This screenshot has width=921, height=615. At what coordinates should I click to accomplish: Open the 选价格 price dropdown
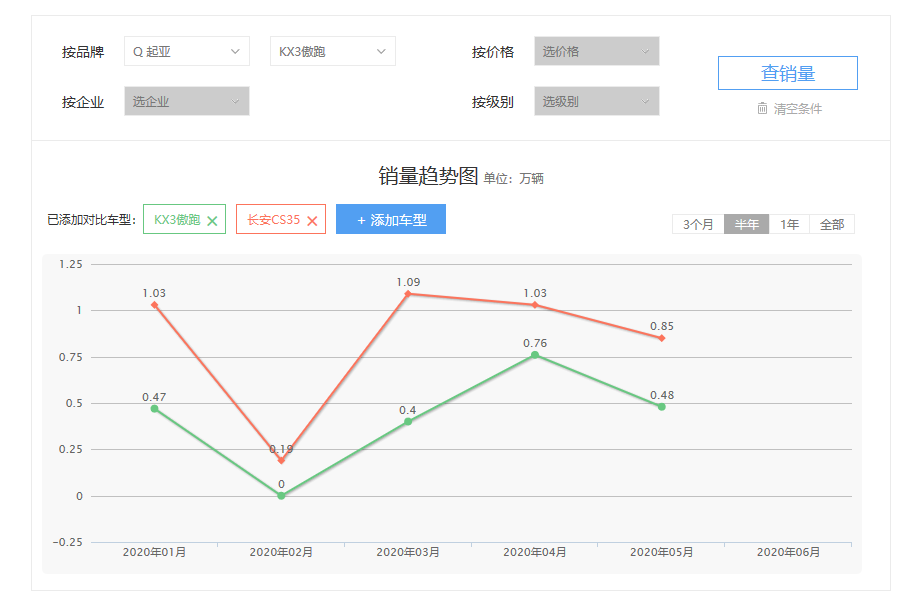[x=596, y=52]
